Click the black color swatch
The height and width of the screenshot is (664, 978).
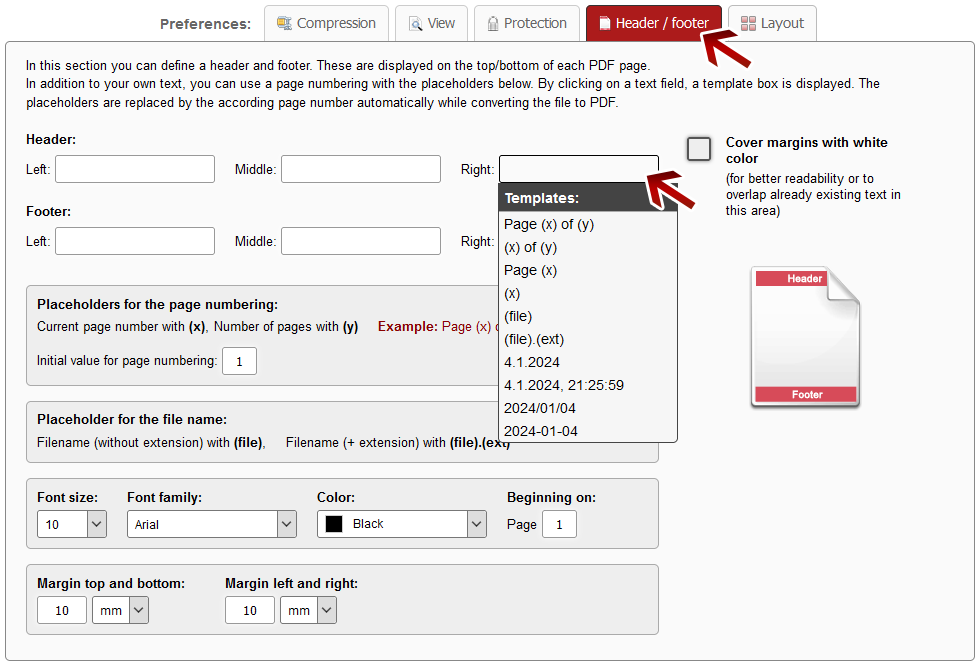tap(334, 524)
